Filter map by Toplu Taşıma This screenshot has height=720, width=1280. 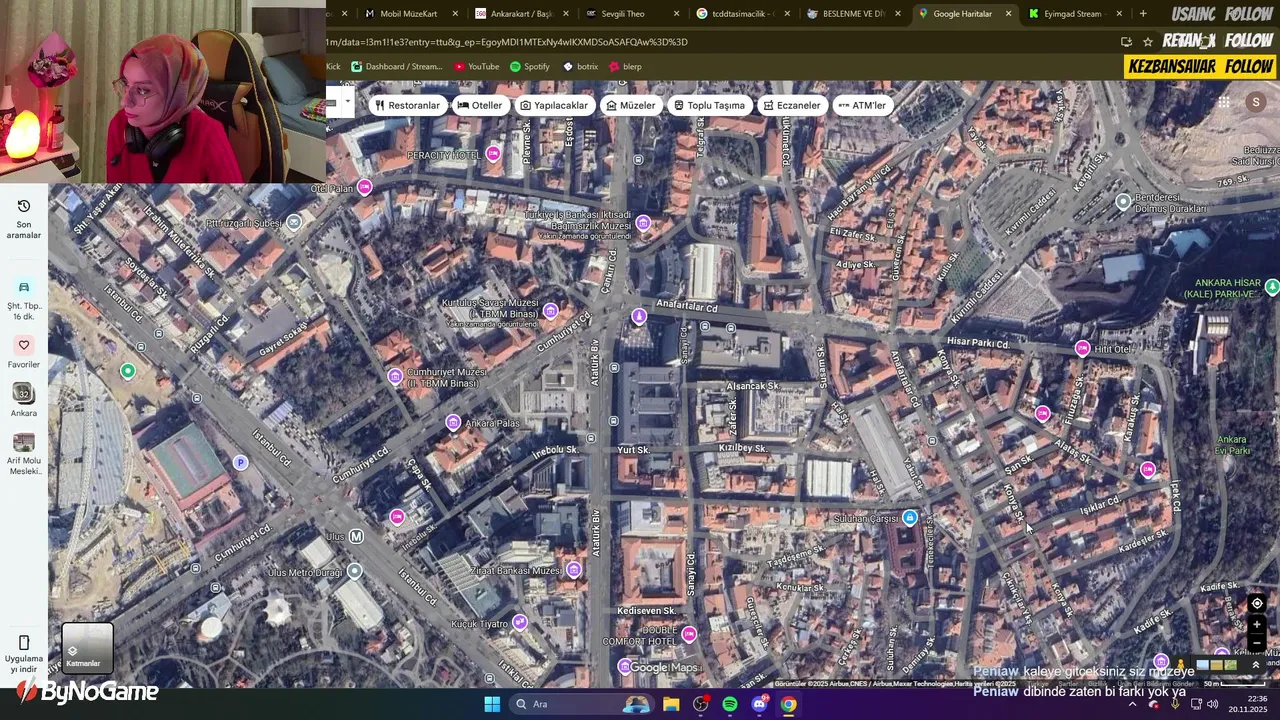coord(710,105)
